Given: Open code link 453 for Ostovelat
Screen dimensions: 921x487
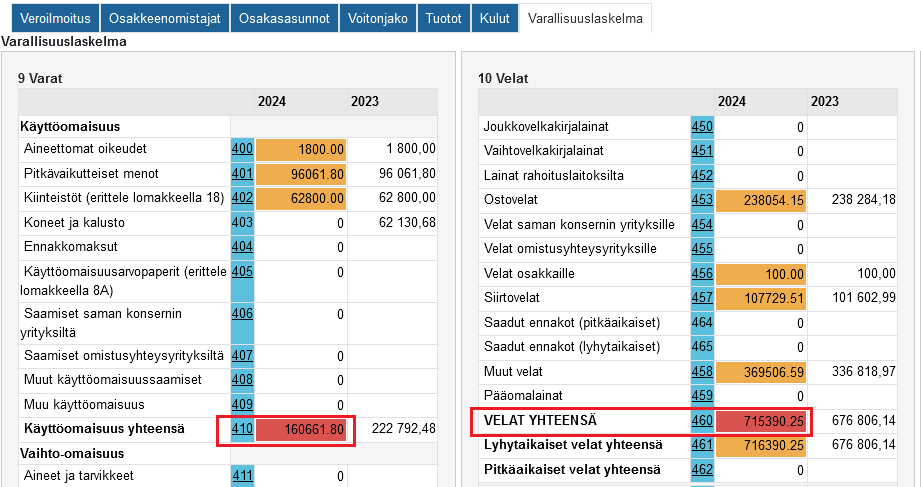Looking at the screenshot, I should tap(702, 200).
